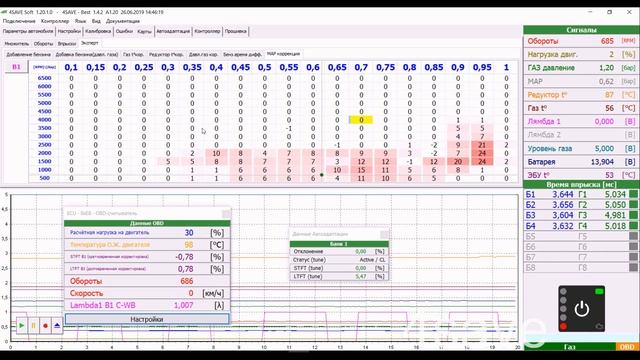The height and width of the screenshot is (360, 640).
Task: Click the Батарея signal row showing 13,904
Action: [581, 162]
